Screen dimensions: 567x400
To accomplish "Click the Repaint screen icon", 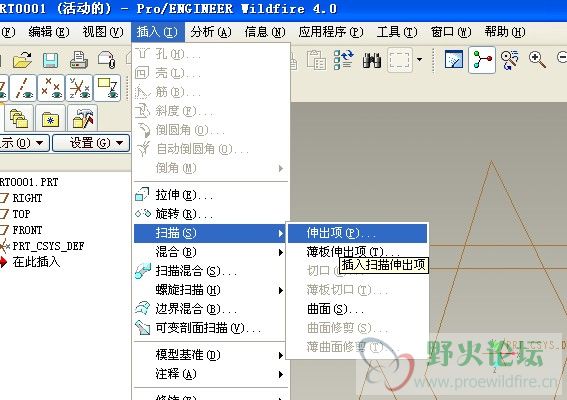I will pyautogui.click(x=453, y=59).
